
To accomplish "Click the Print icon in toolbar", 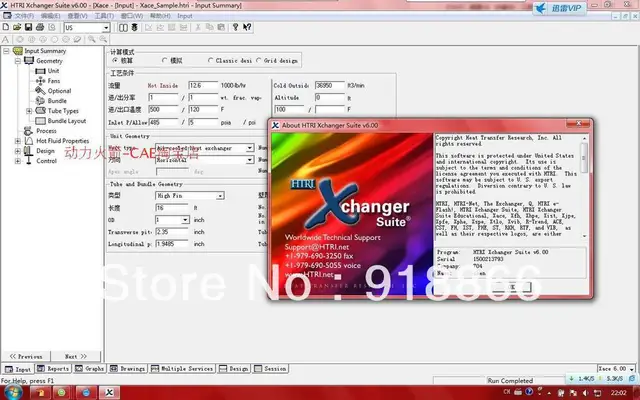I will (40, 27).
